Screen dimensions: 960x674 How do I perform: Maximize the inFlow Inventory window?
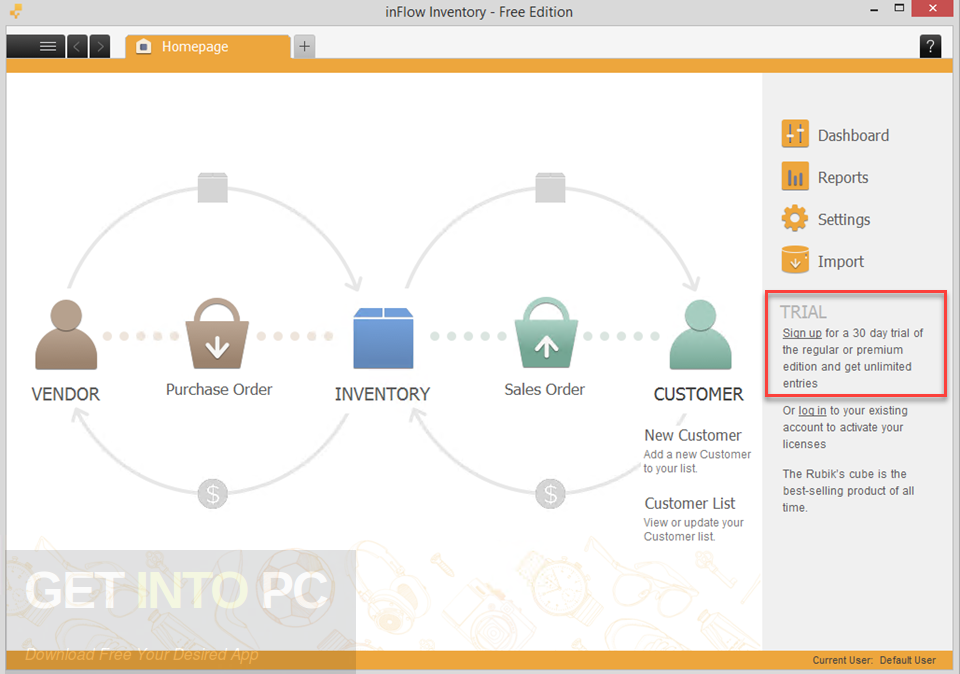(899, 9)
